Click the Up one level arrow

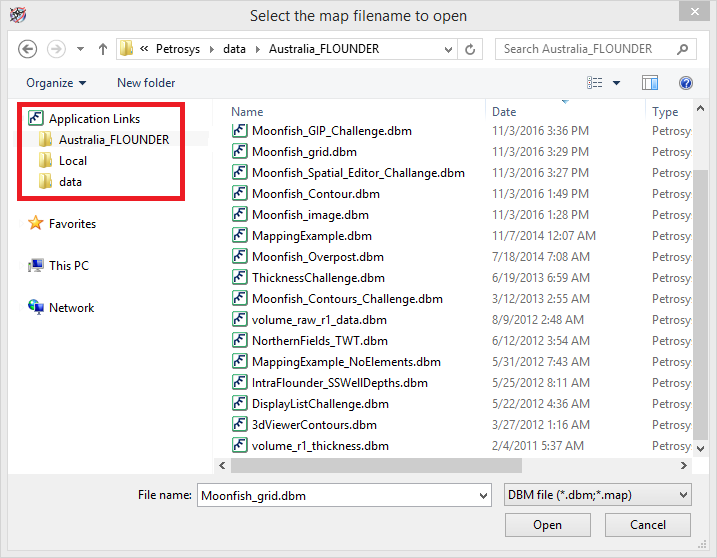102,49
